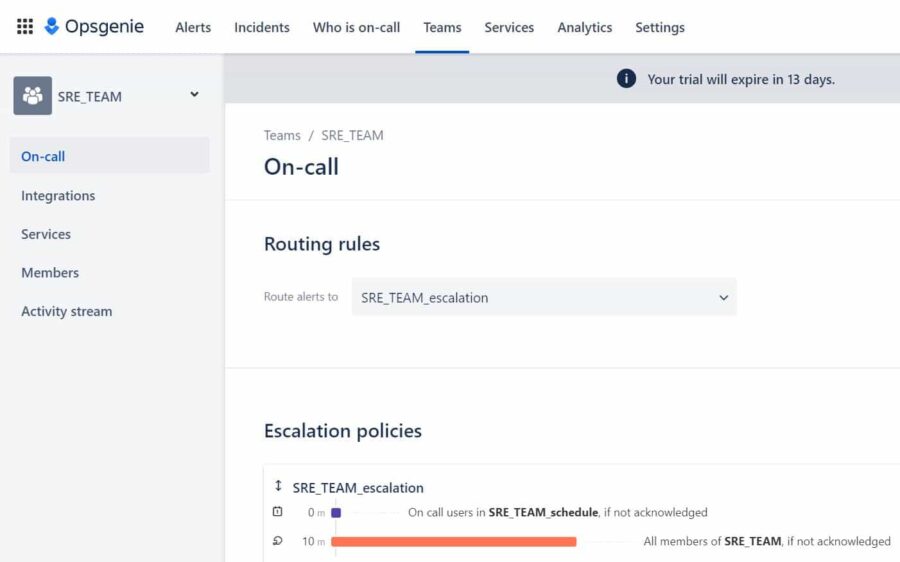The height and width of the screenshot is (562, 900).
Task: Open Analytics page
Action: click(584, 27)
